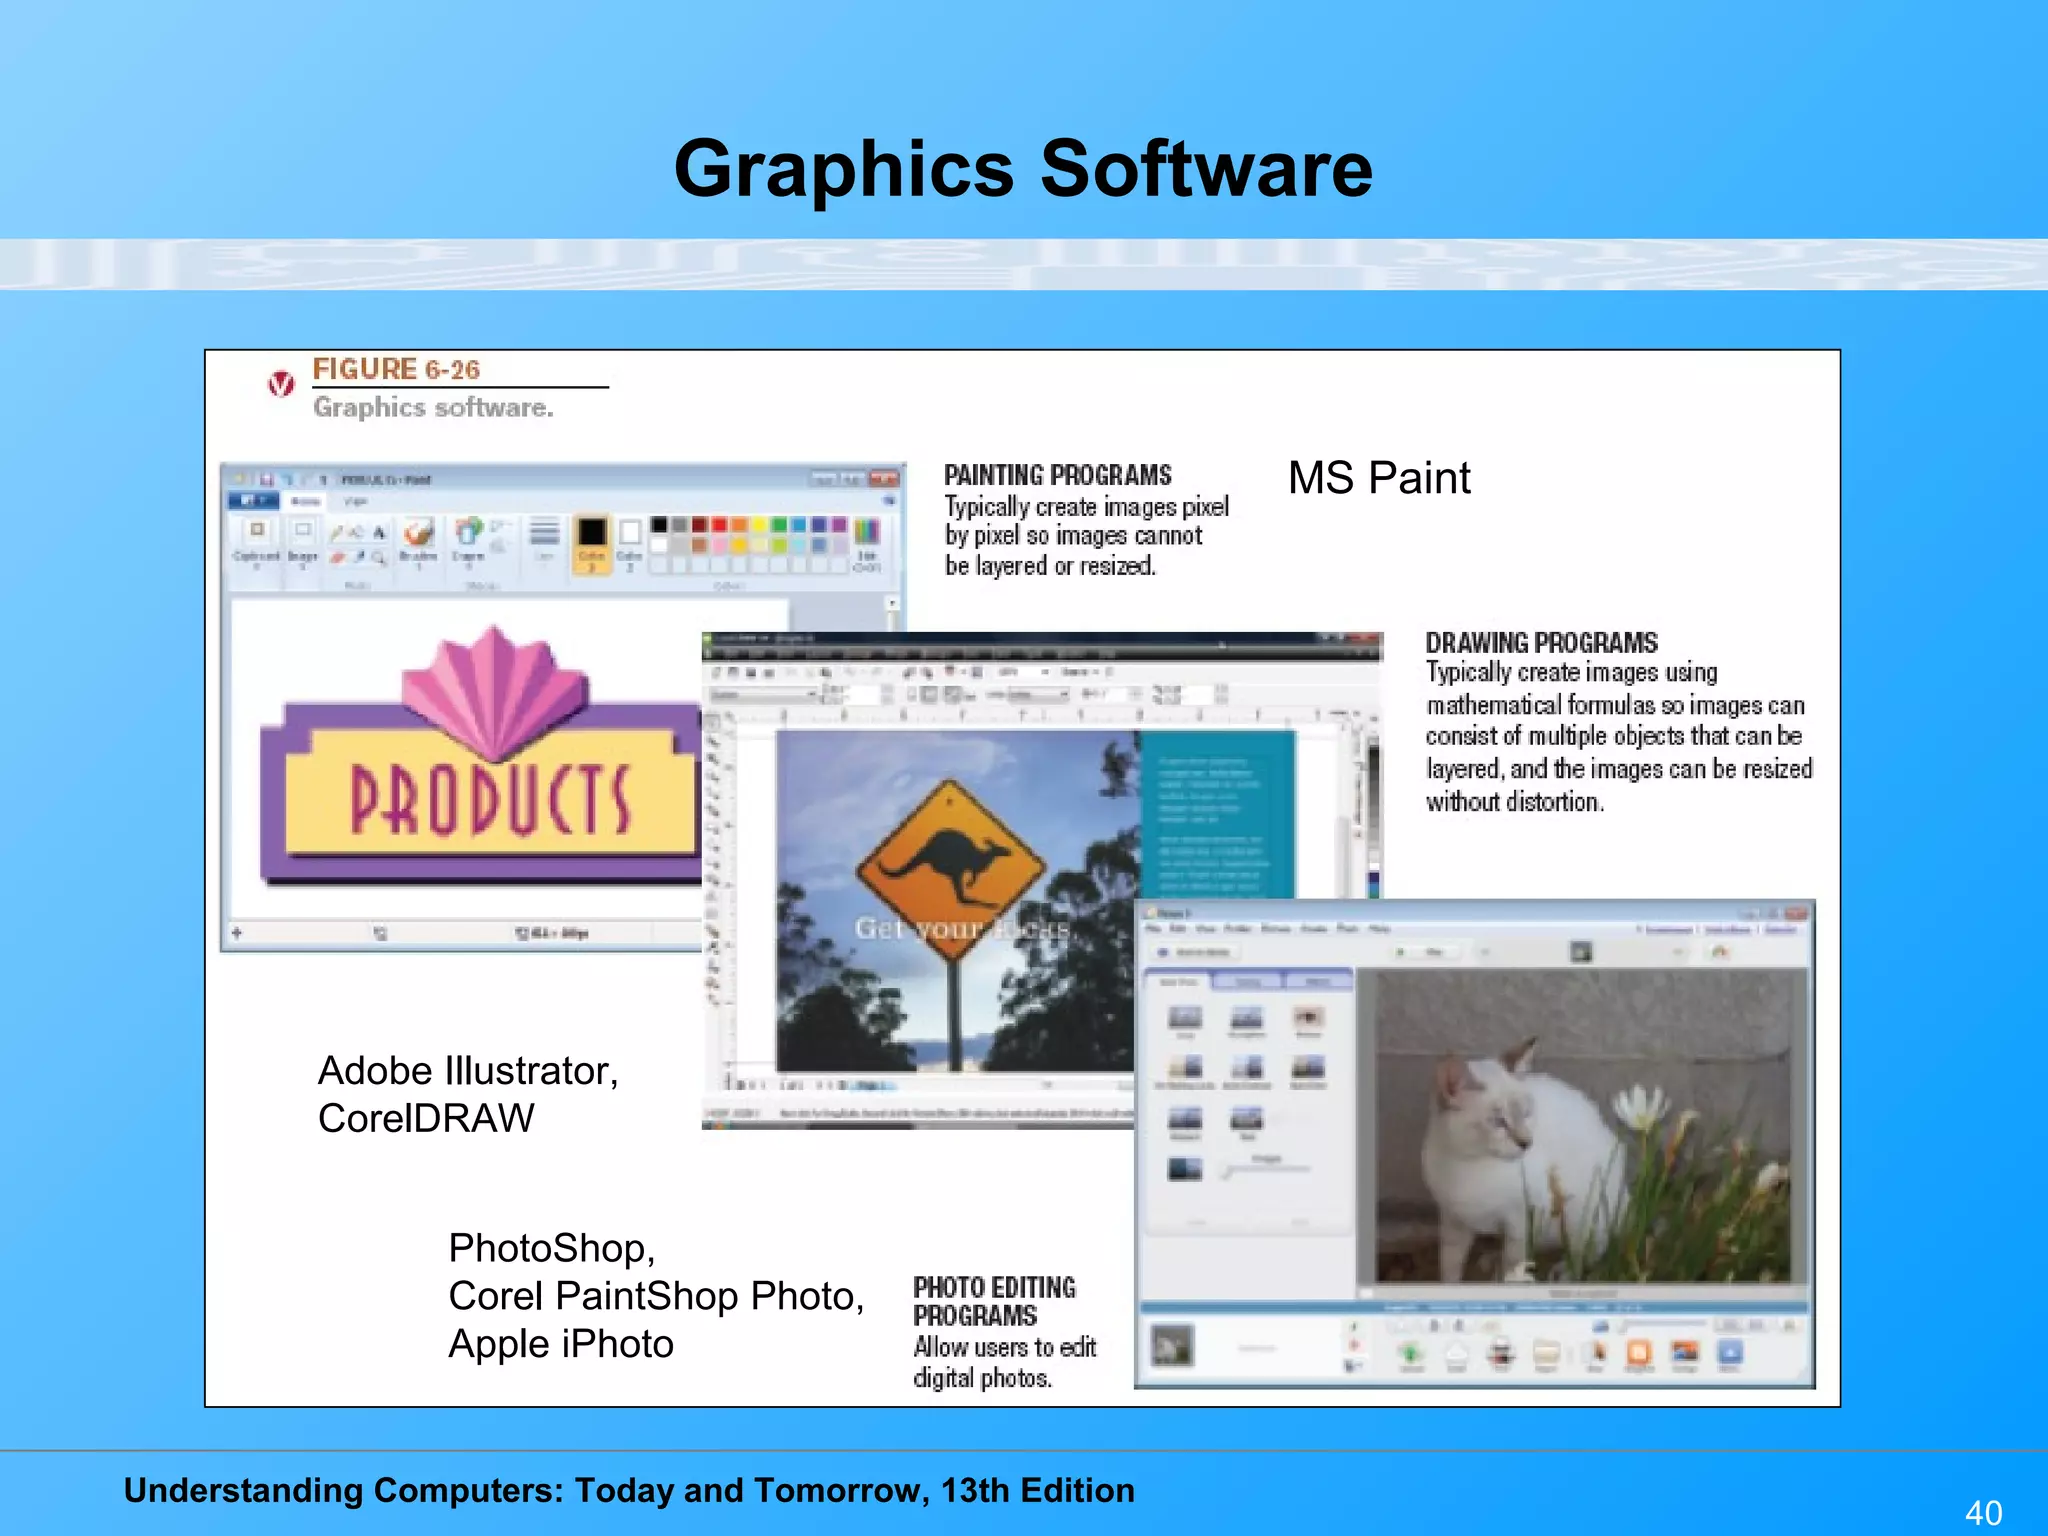
Task: Select the Pencil tool in Paint
Action: coord(336,532)
